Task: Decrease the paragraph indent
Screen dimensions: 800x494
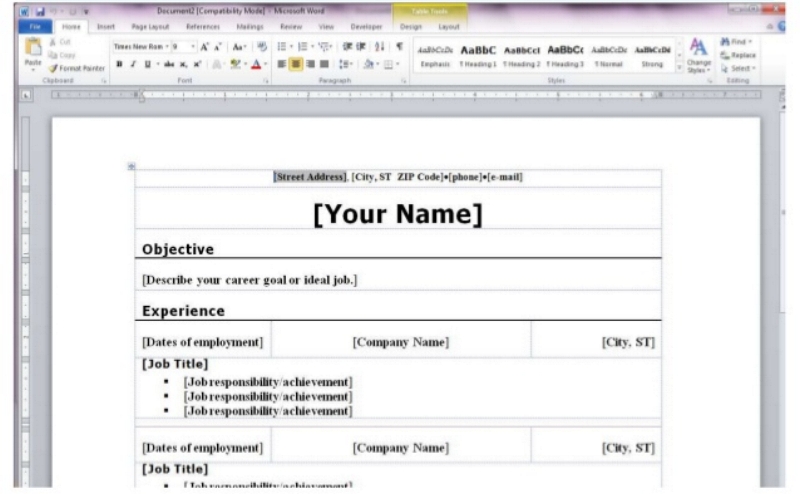Action: tap(347, 47)
